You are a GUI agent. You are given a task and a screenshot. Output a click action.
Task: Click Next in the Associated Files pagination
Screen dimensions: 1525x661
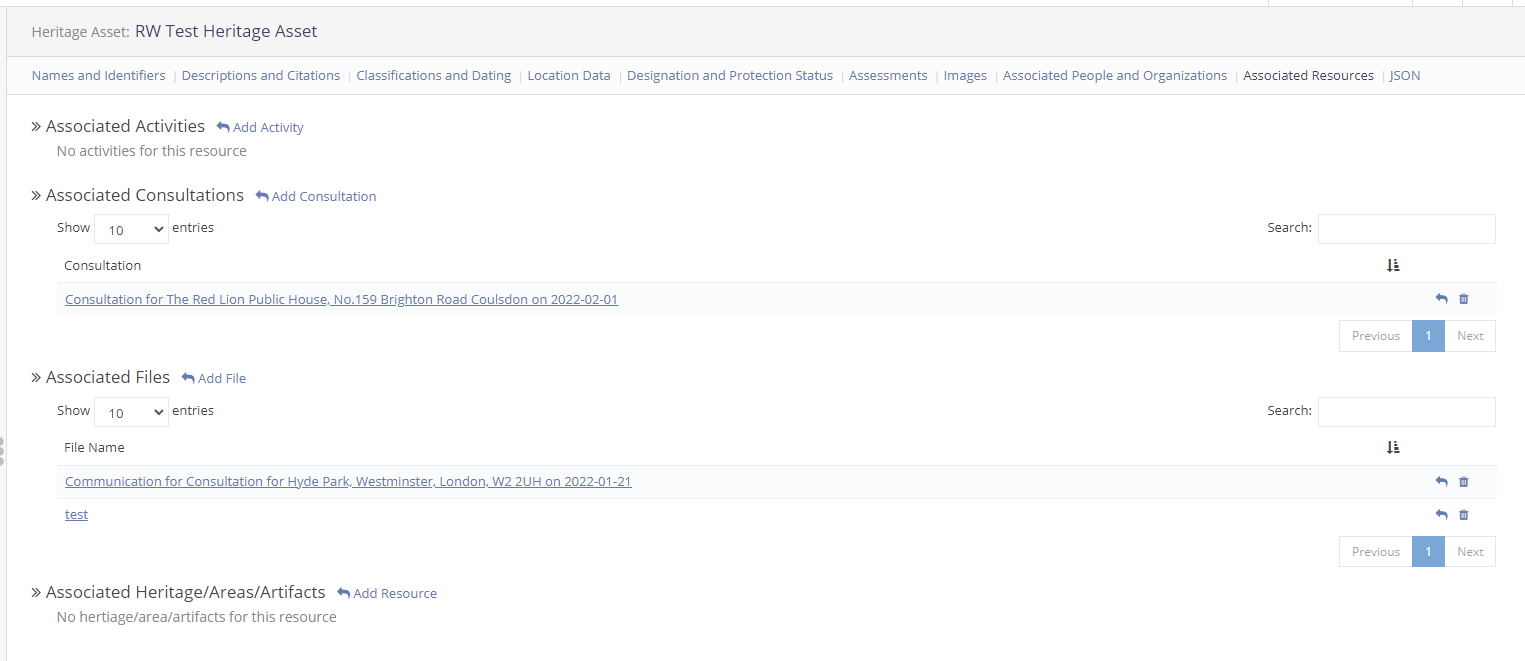[x=1470, y=551]
